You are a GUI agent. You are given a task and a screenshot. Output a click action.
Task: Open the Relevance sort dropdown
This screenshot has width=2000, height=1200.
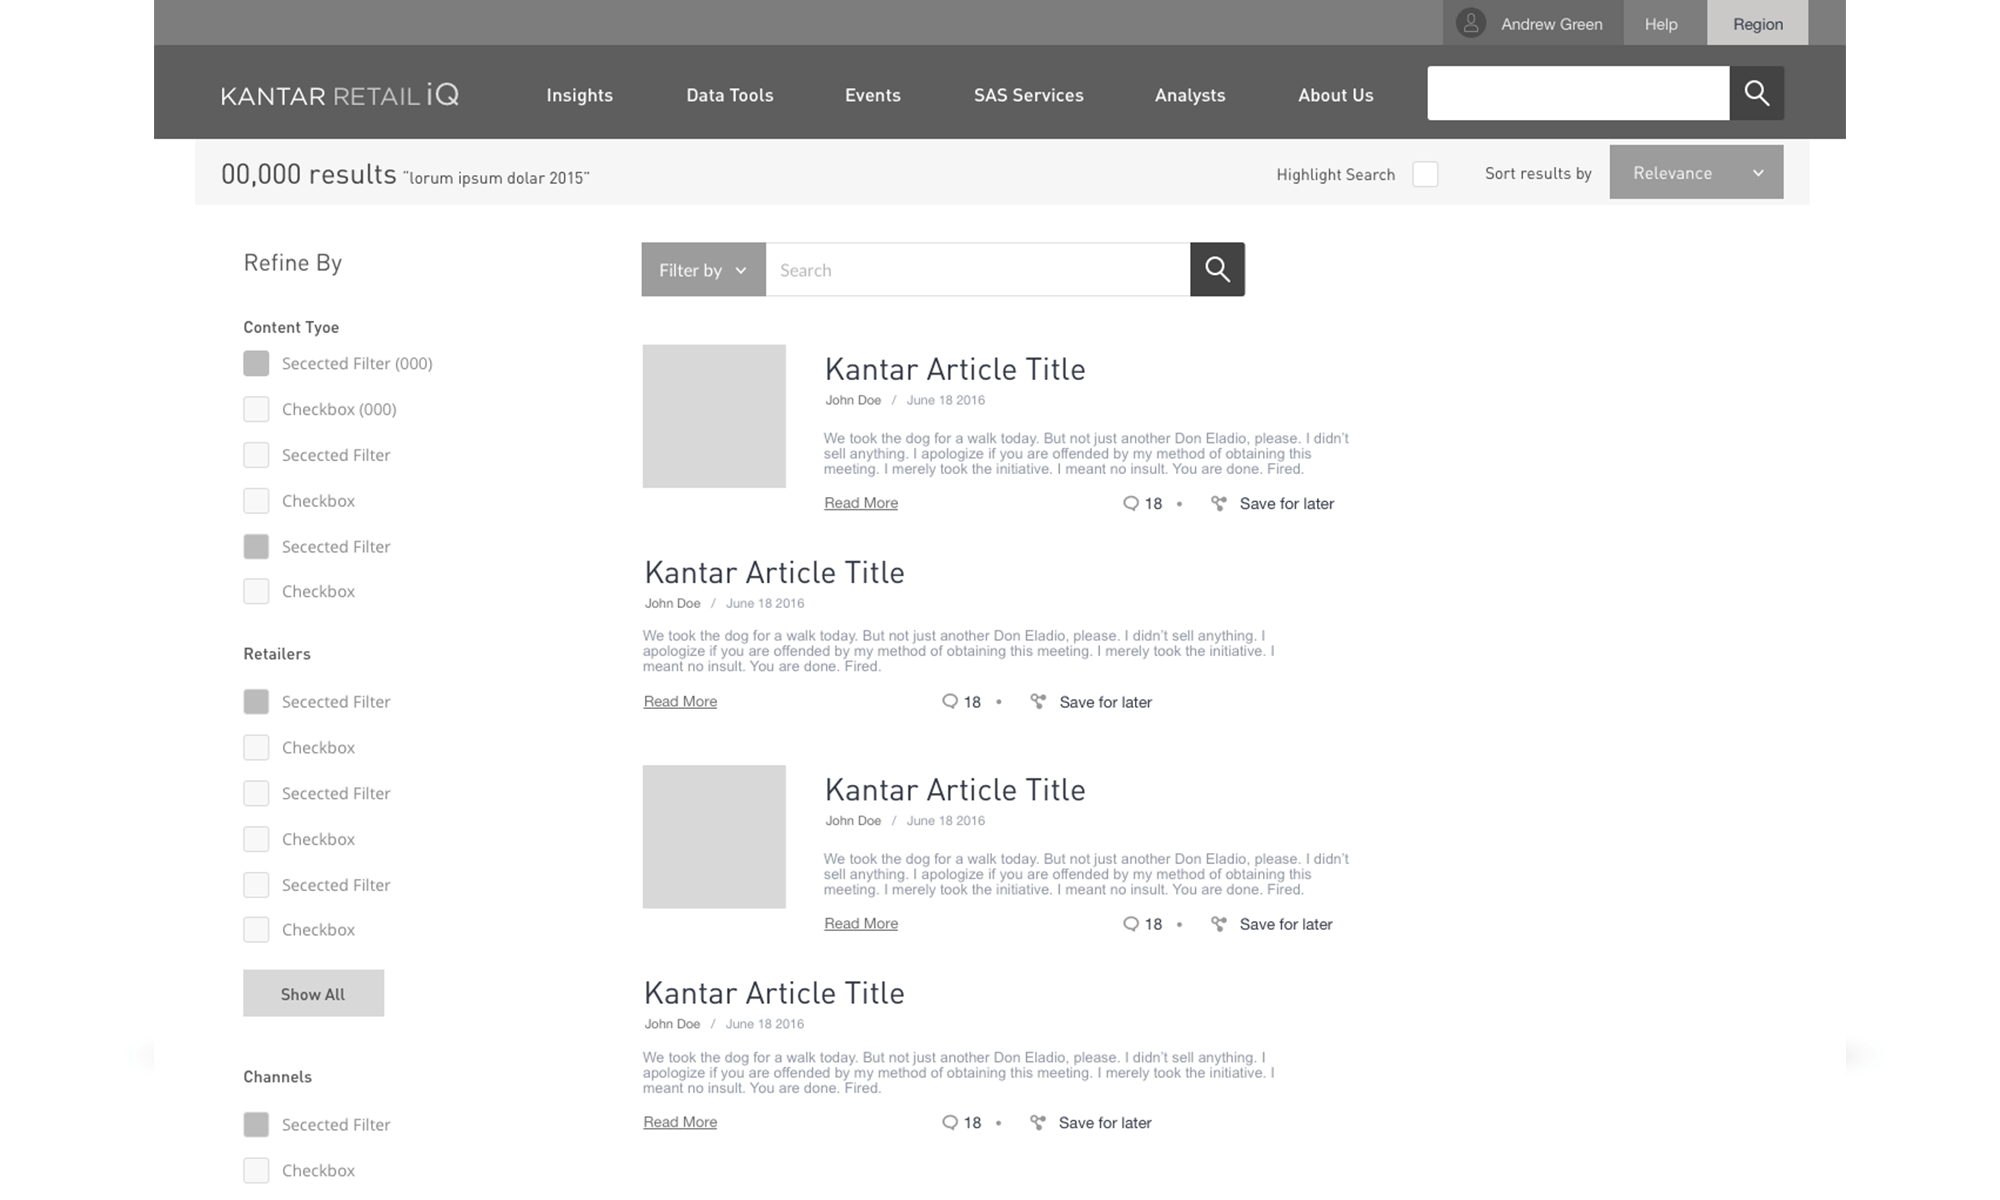[1696, 172]
